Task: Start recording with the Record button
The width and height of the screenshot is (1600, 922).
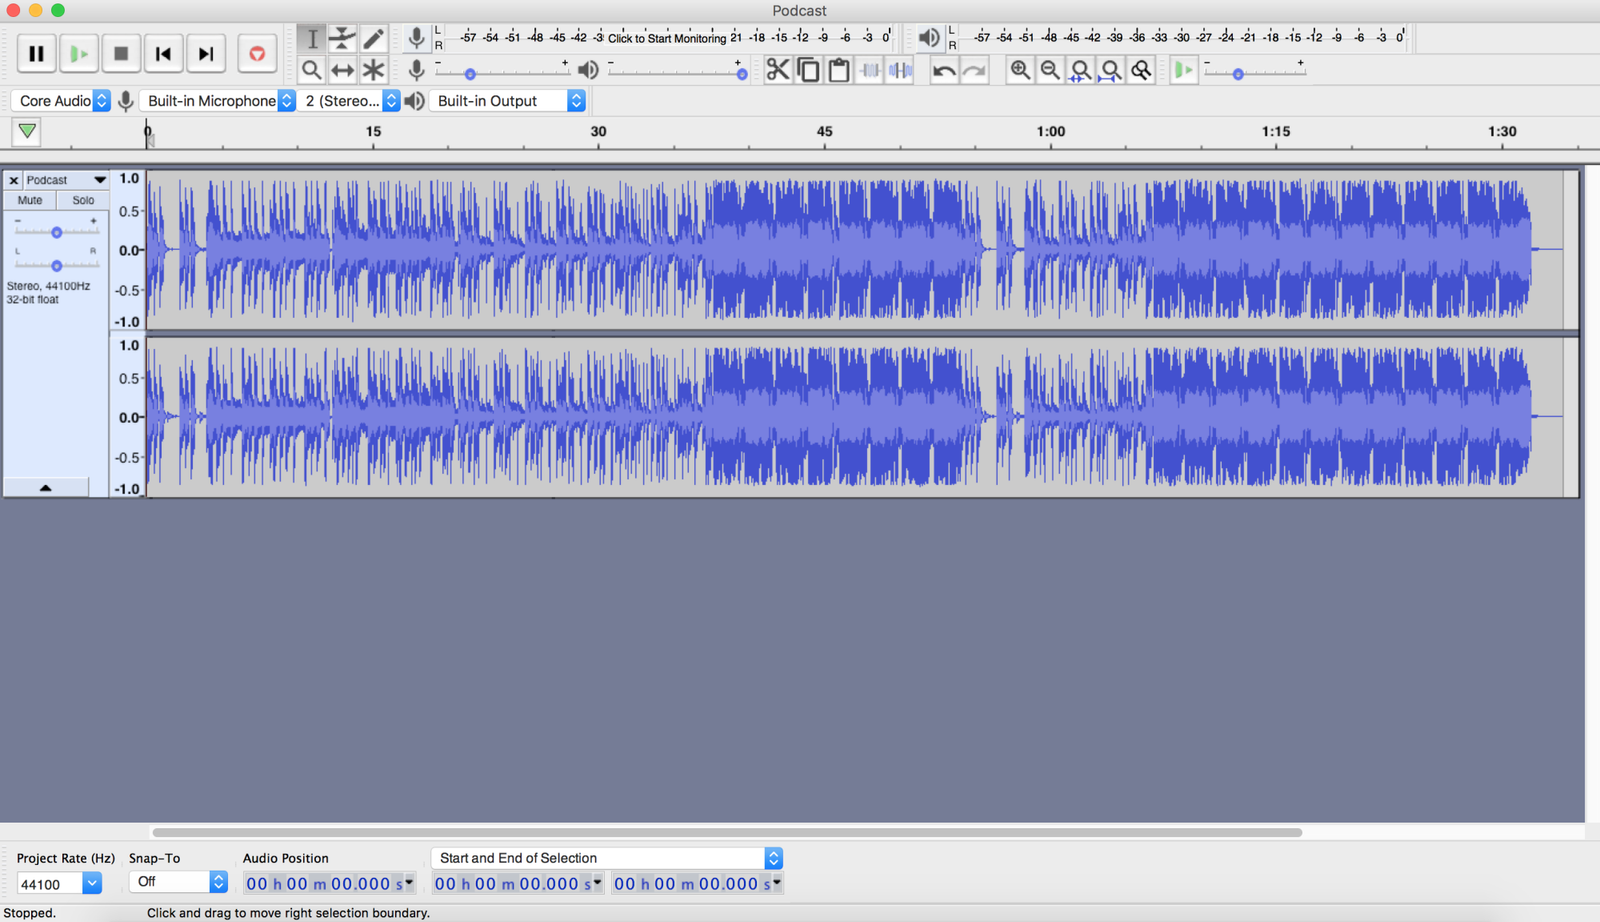Action: 257,54
